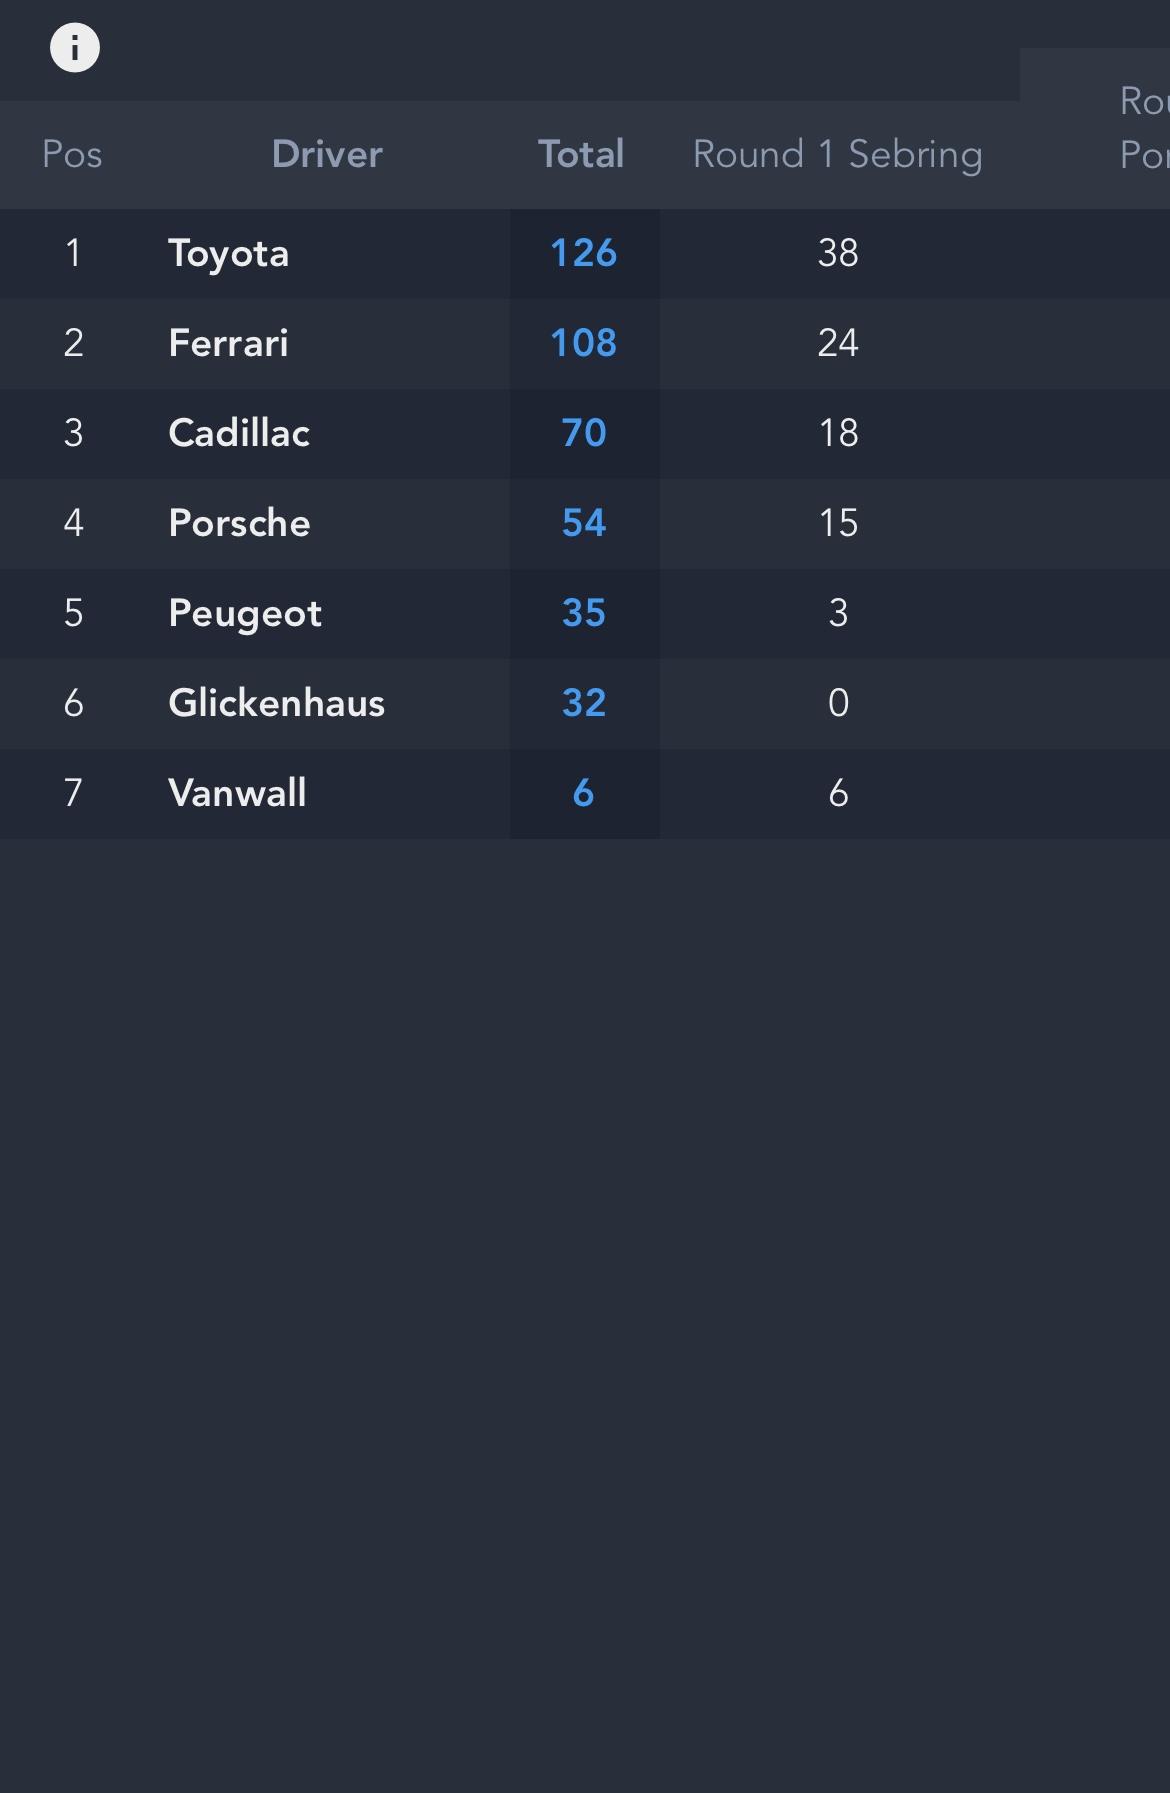Screen dimensions: 1170x1793
Task: Click Toyota's total points 126
Action: 584,253
